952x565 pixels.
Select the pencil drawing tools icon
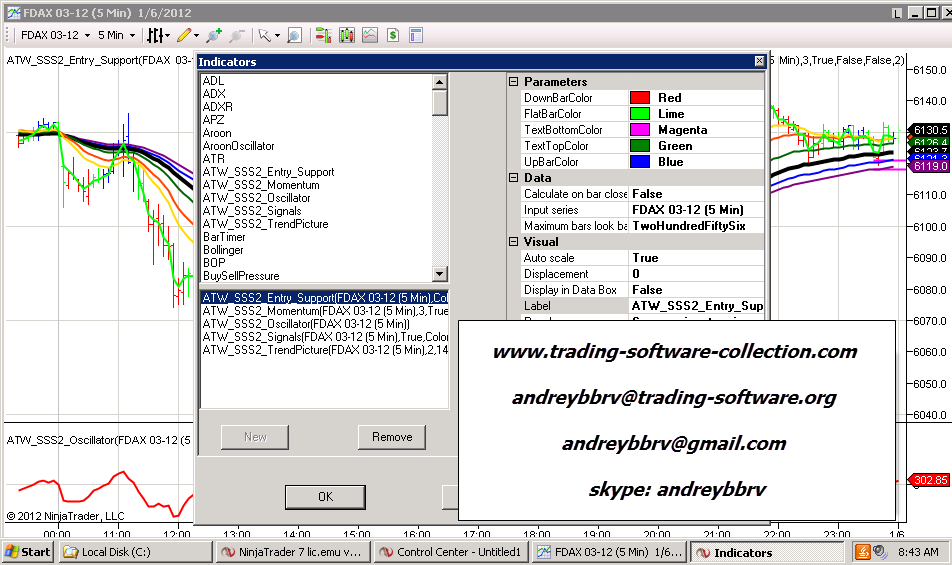point(183,35)
